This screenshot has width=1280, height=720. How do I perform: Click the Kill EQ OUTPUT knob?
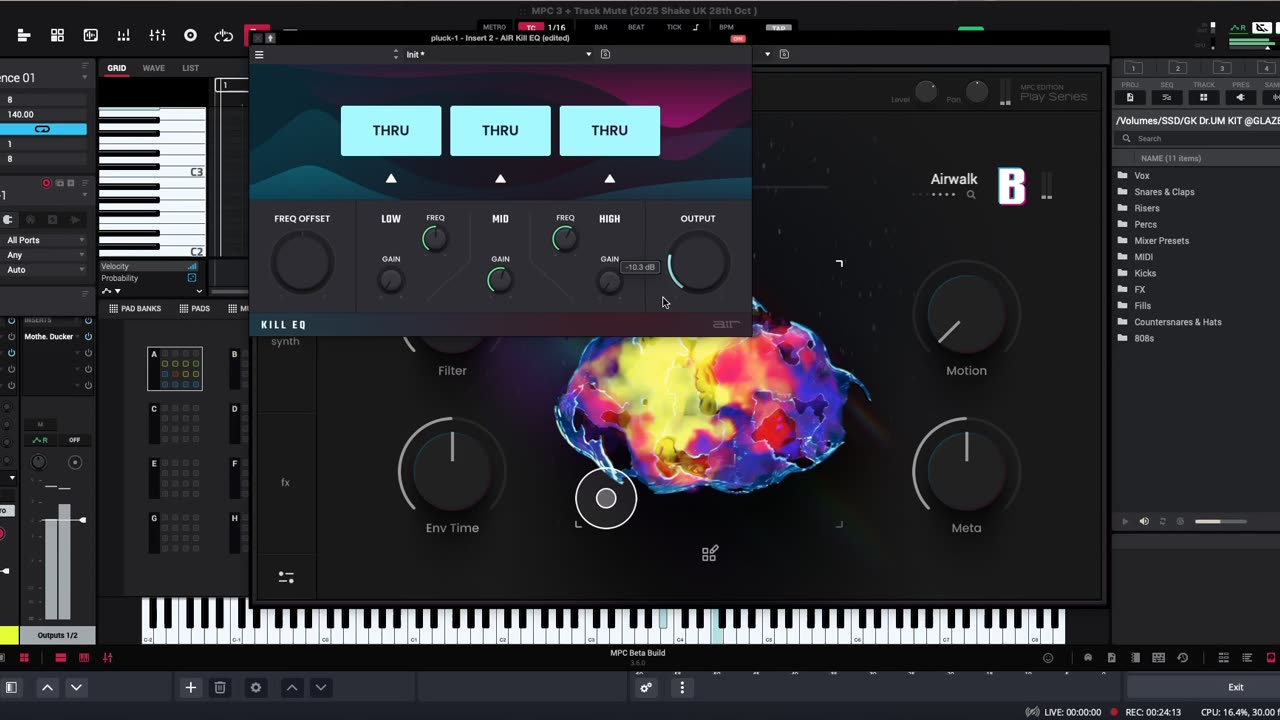698,263
